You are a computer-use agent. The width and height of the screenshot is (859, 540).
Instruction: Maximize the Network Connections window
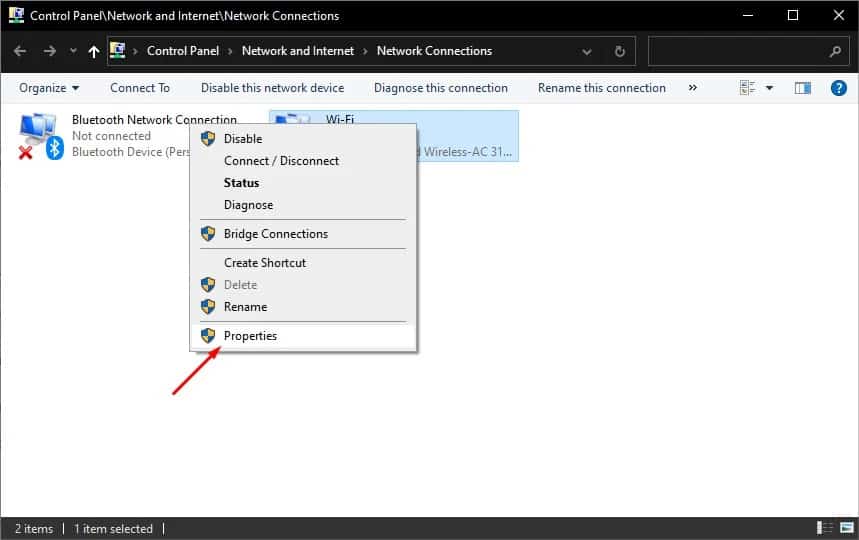tap(793, 15)
